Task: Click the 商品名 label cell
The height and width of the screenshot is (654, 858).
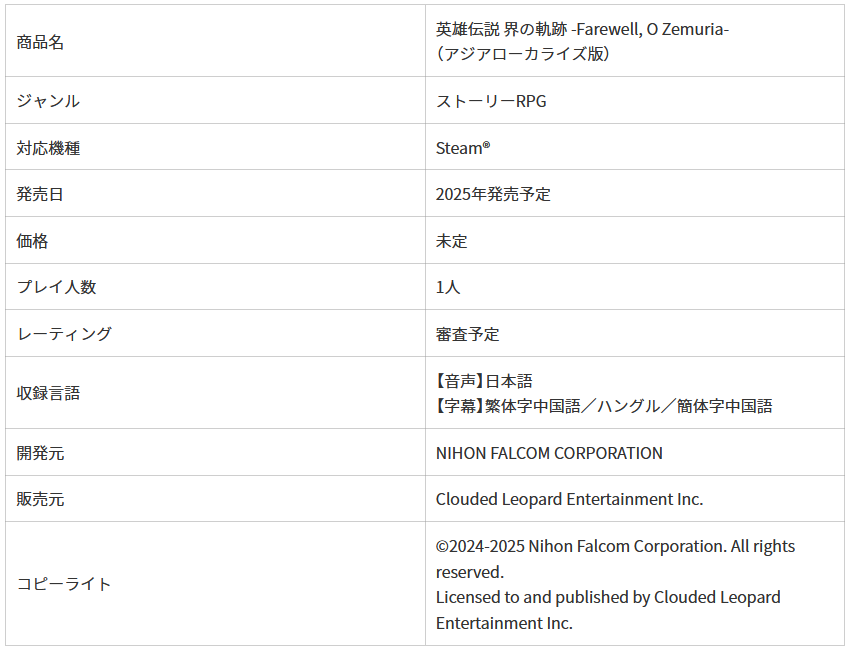Action: point(41,42)
